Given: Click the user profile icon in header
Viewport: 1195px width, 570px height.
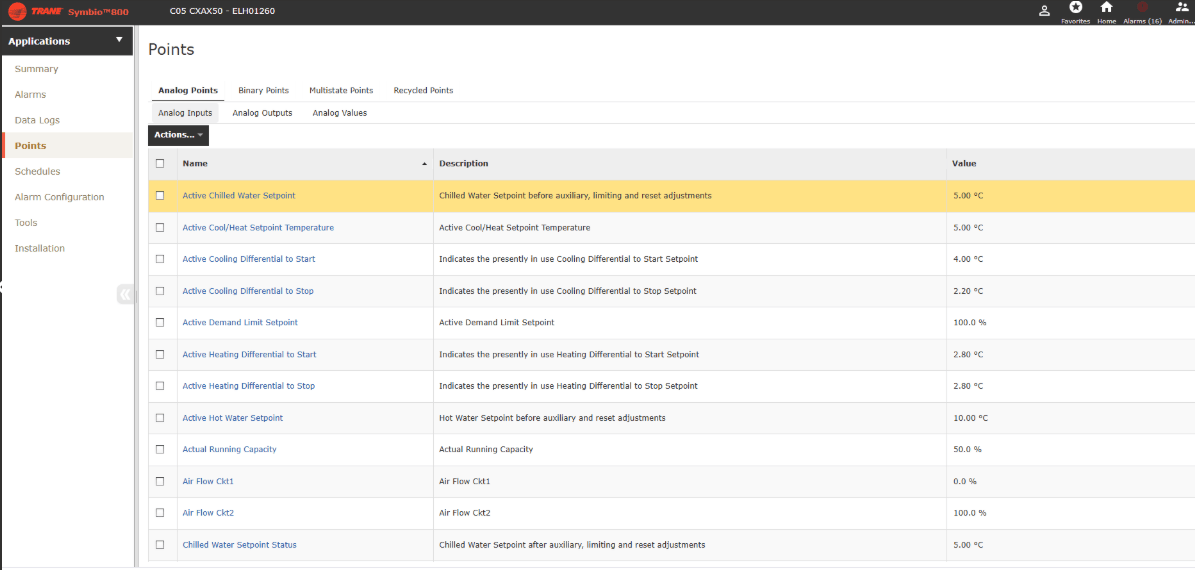Looking at the screenshot, I should tap(1044, 11).
